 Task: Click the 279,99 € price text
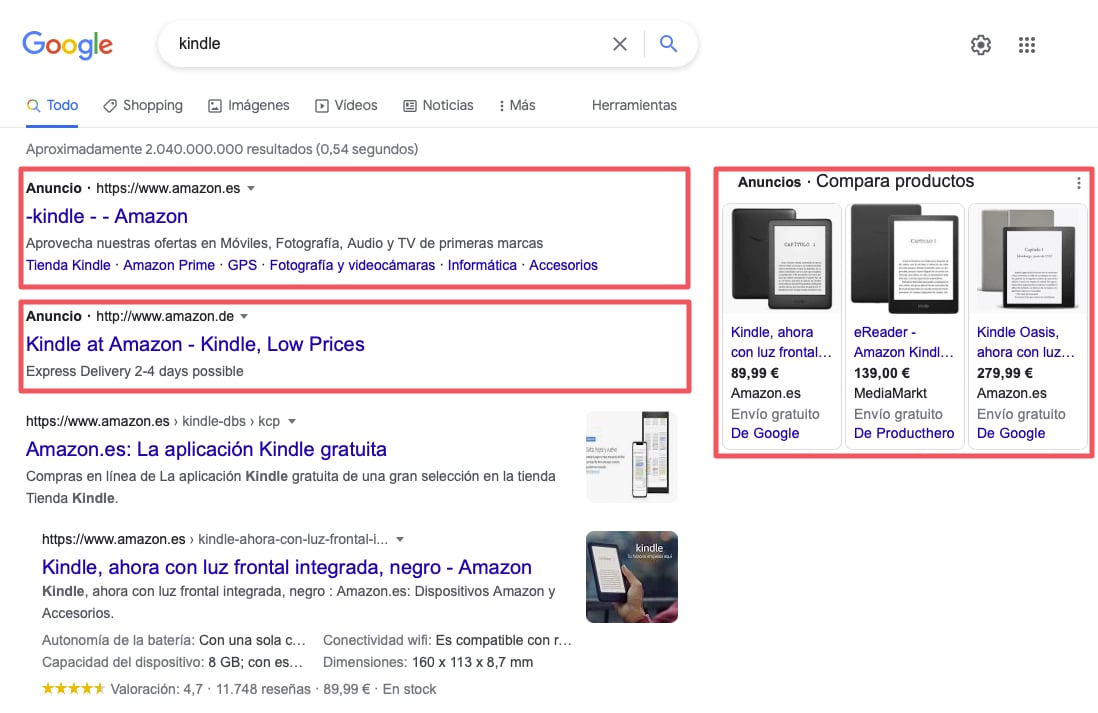click(1005, 373)
